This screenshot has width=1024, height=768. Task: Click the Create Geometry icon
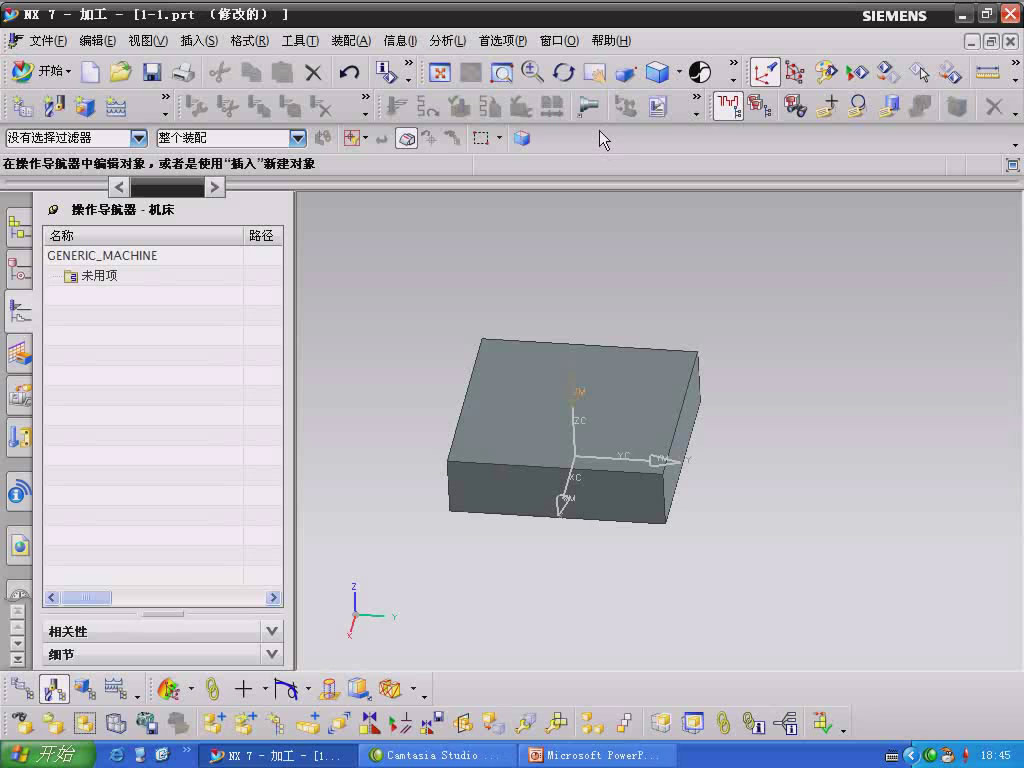pos(84,106)
